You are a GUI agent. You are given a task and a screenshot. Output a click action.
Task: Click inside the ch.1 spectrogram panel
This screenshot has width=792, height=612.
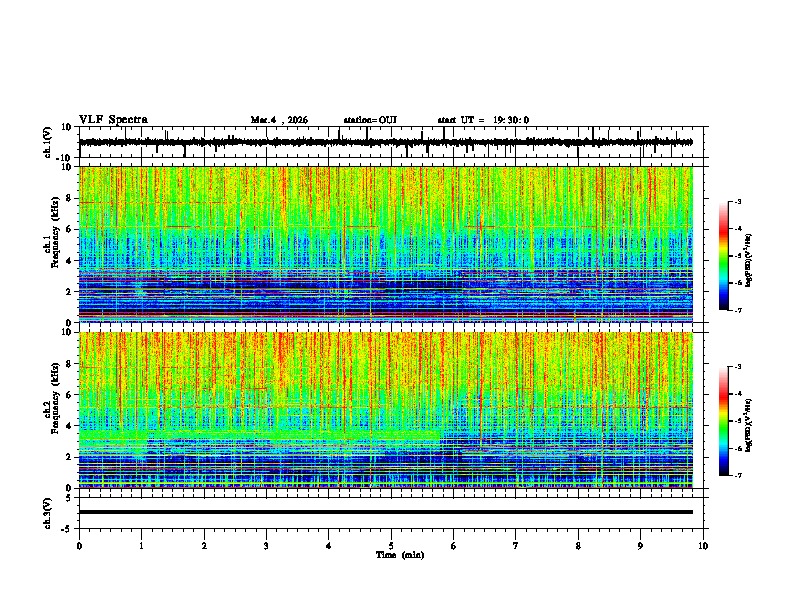tap(385, 244)
